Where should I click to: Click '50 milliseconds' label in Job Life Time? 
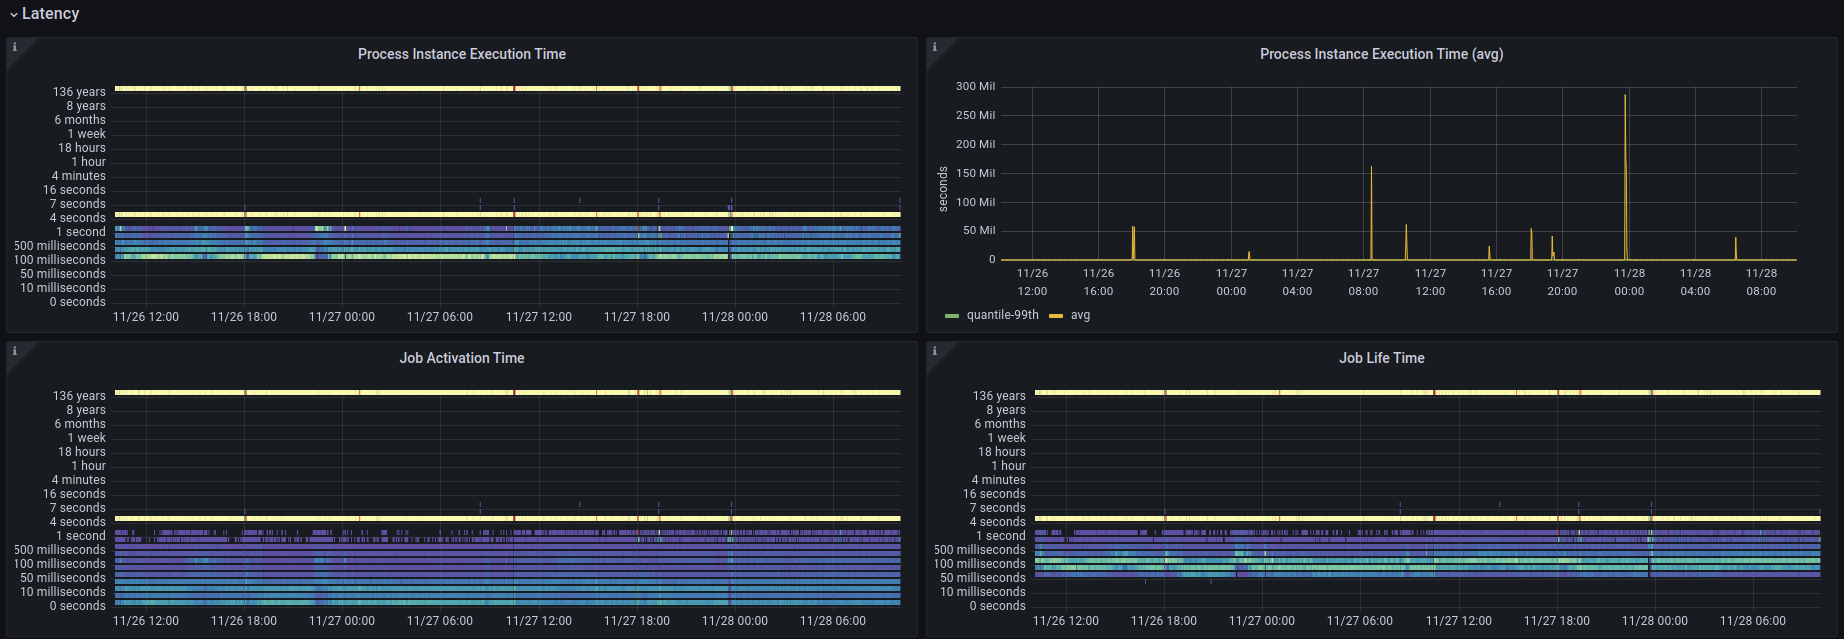[983, 578]
